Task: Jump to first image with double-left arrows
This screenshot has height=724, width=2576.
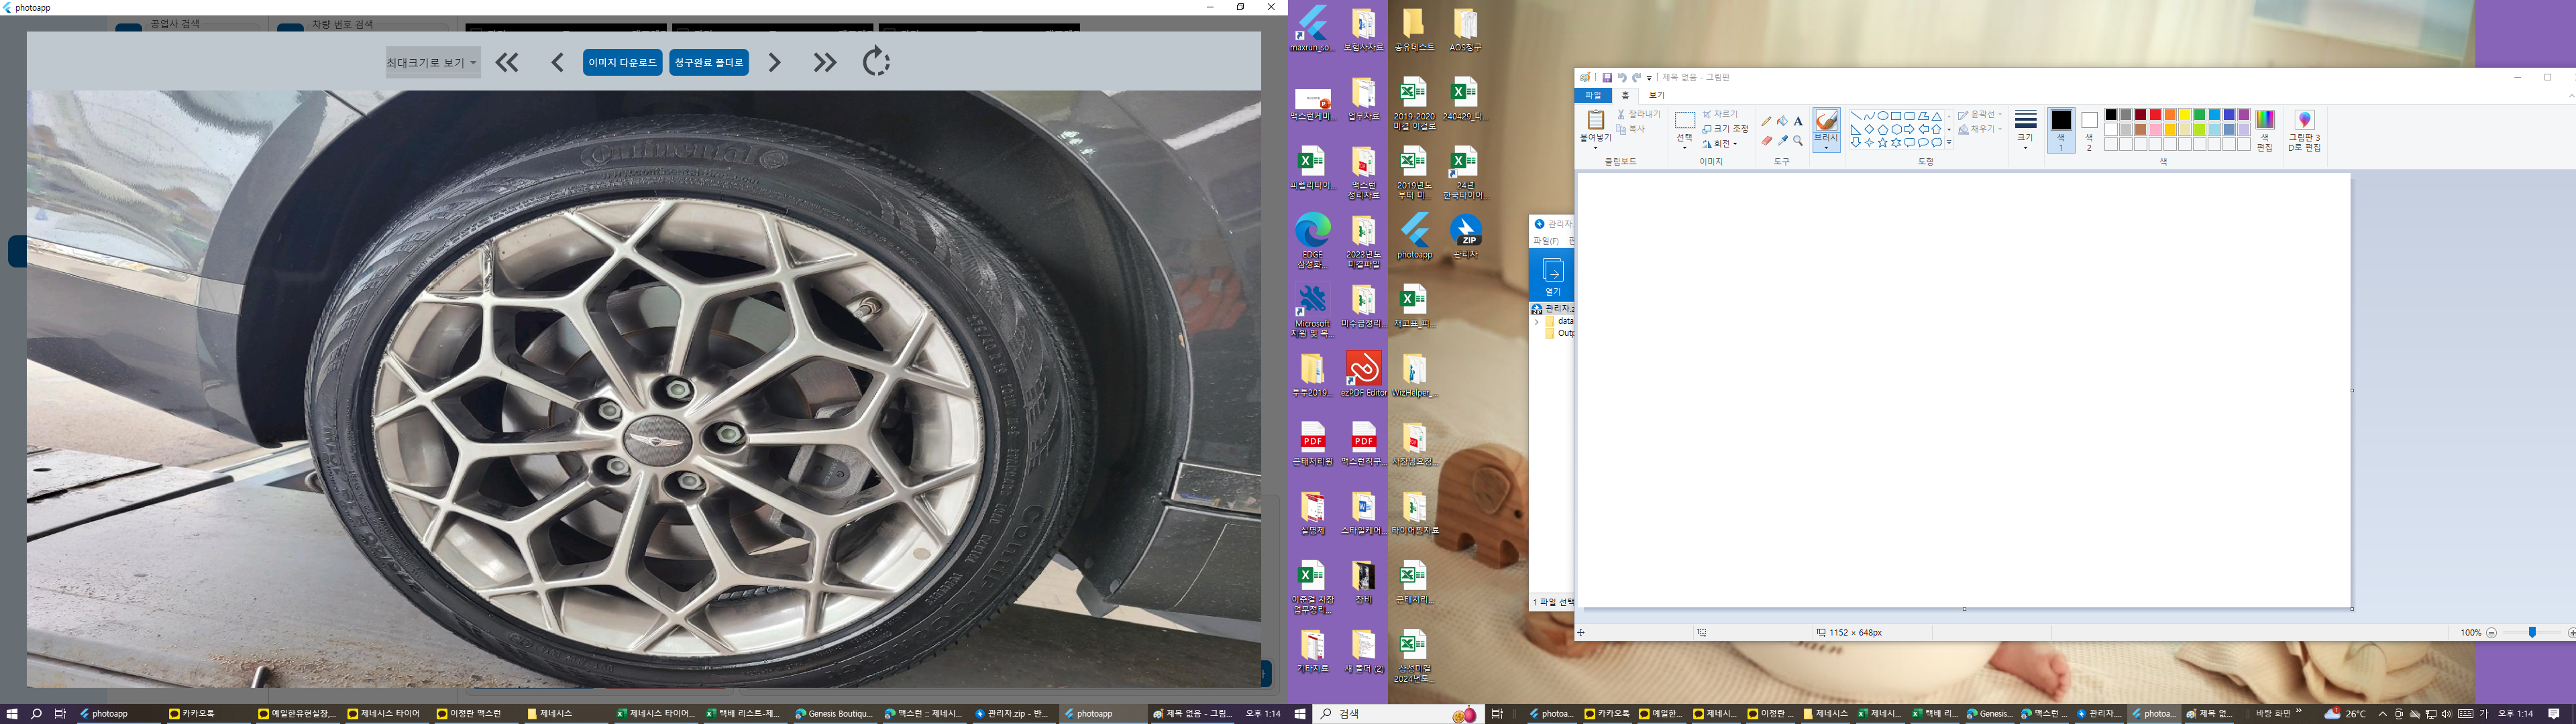Action: [507, 62]
